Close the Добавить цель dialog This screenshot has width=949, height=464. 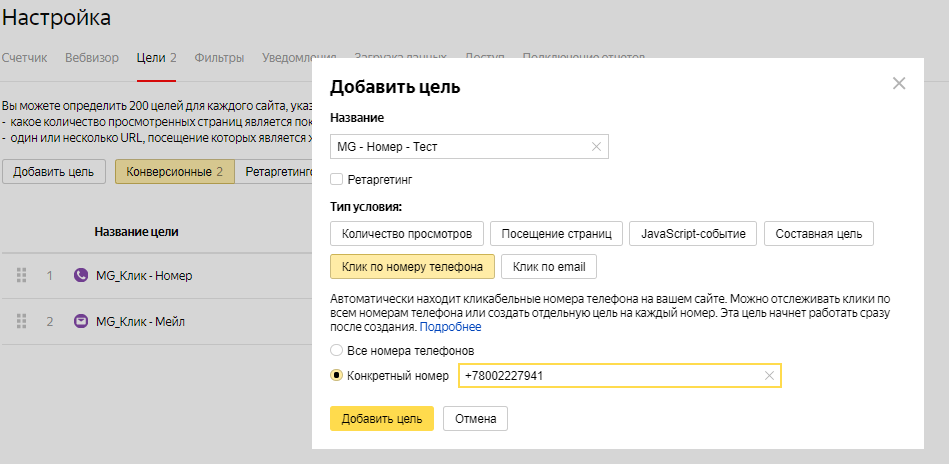pos(898,84)
